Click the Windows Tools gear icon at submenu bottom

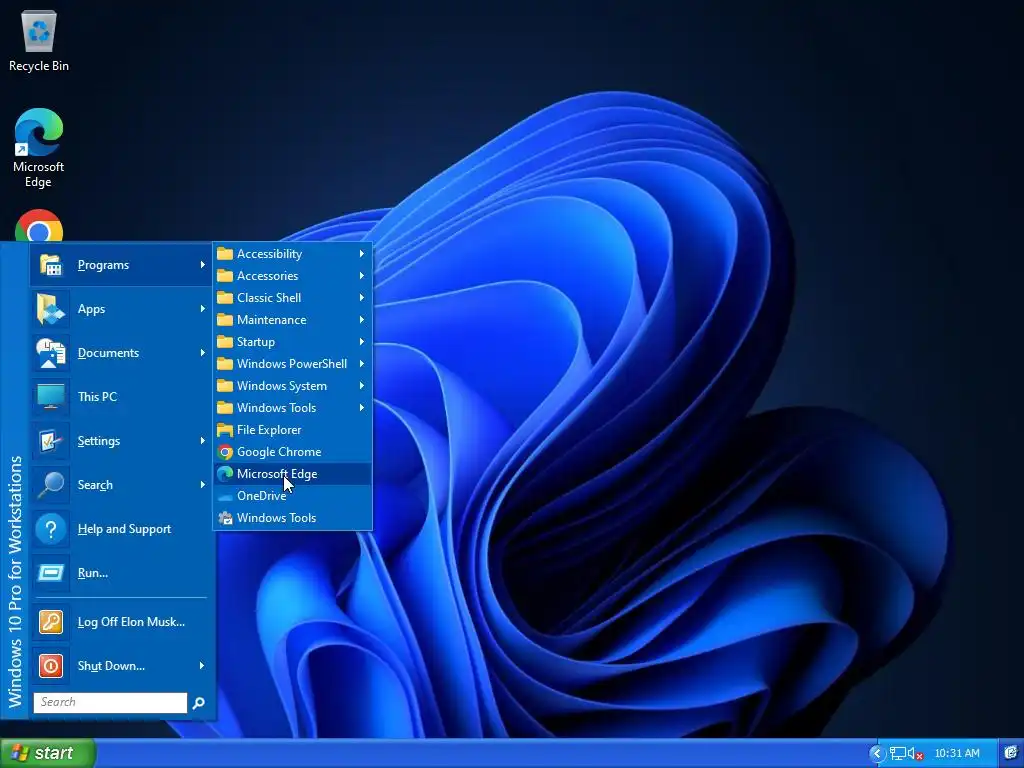point(225,518)
